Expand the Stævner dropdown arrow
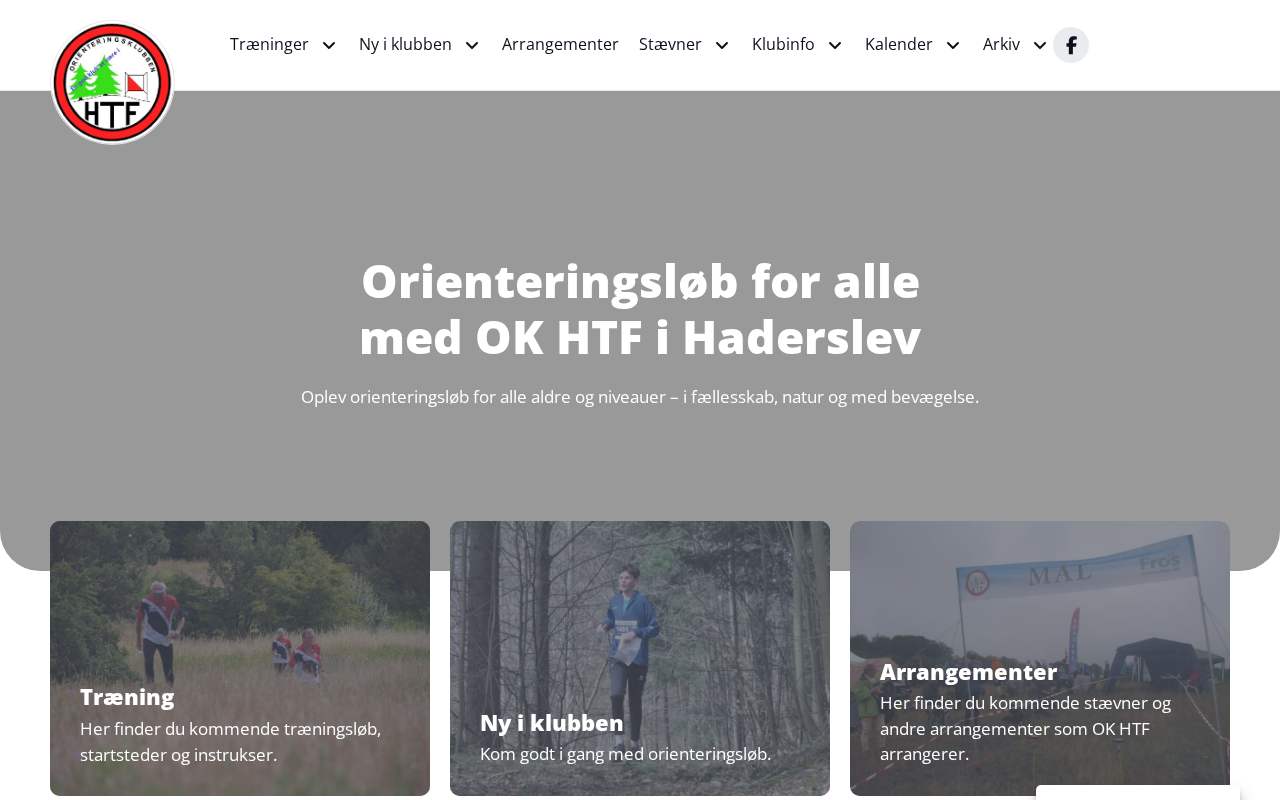This screenshot has height=800, width=1280. [722, 45]
